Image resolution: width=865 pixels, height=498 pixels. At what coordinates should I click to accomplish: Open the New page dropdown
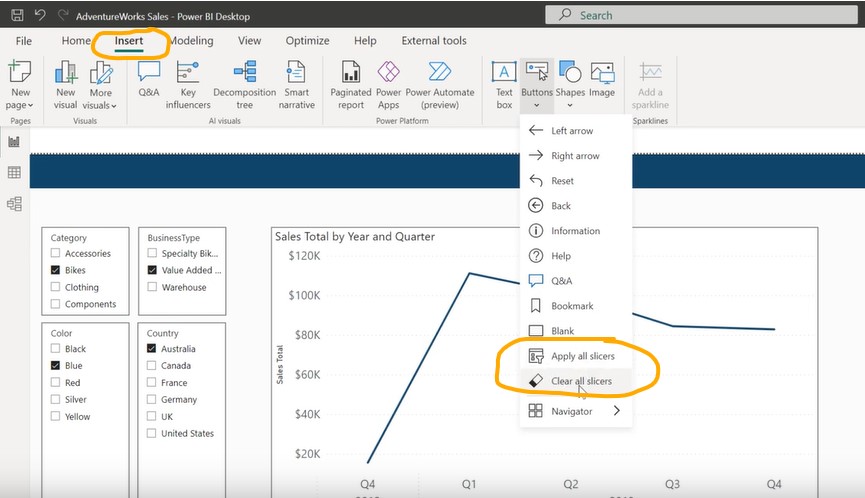click(19, 105)
